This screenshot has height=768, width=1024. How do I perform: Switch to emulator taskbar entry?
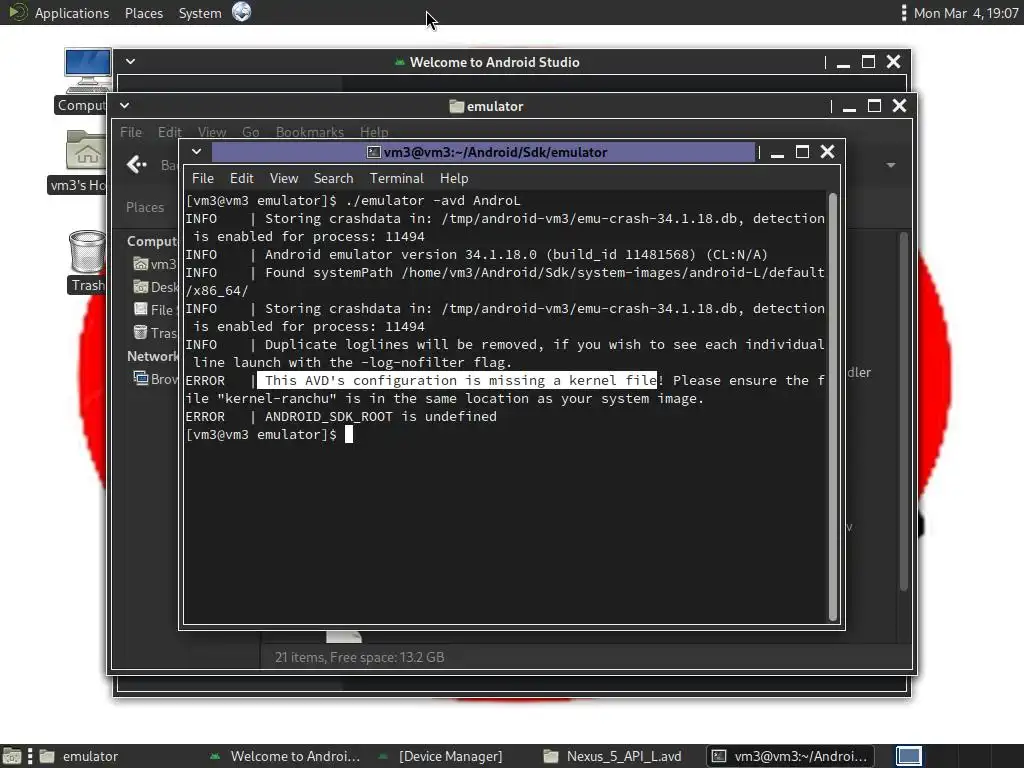click(78, 756)
